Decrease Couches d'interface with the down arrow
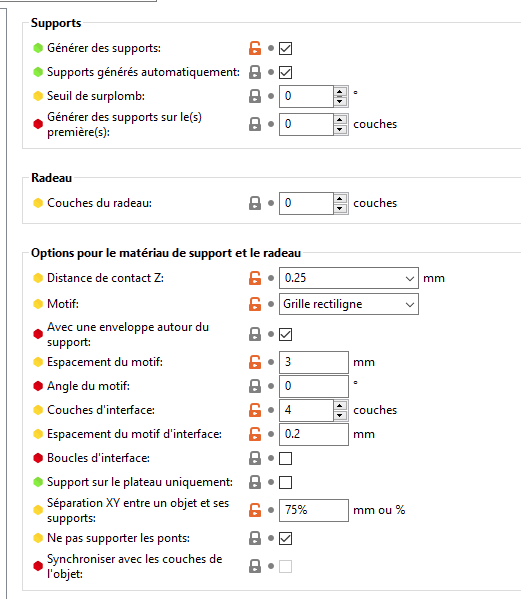 340,415
